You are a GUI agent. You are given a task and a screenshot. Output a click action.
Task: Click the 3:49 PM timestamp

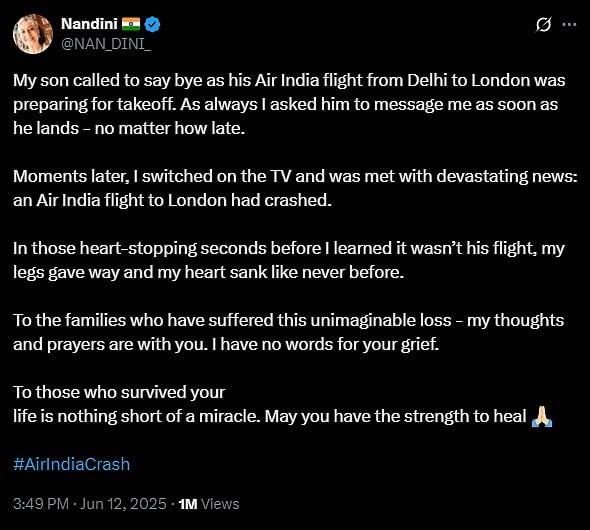click(41, 504)
